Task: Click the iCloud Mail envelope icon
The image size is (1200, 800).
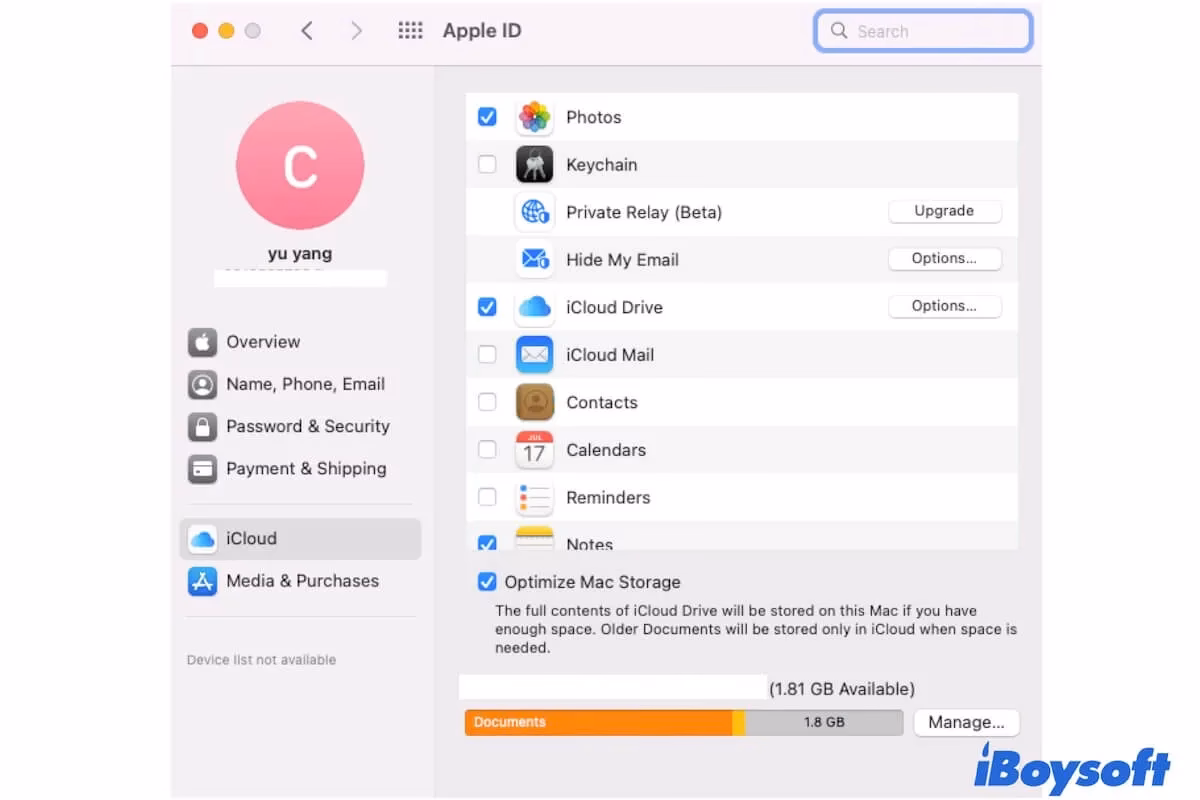Action: coord(534,354)
